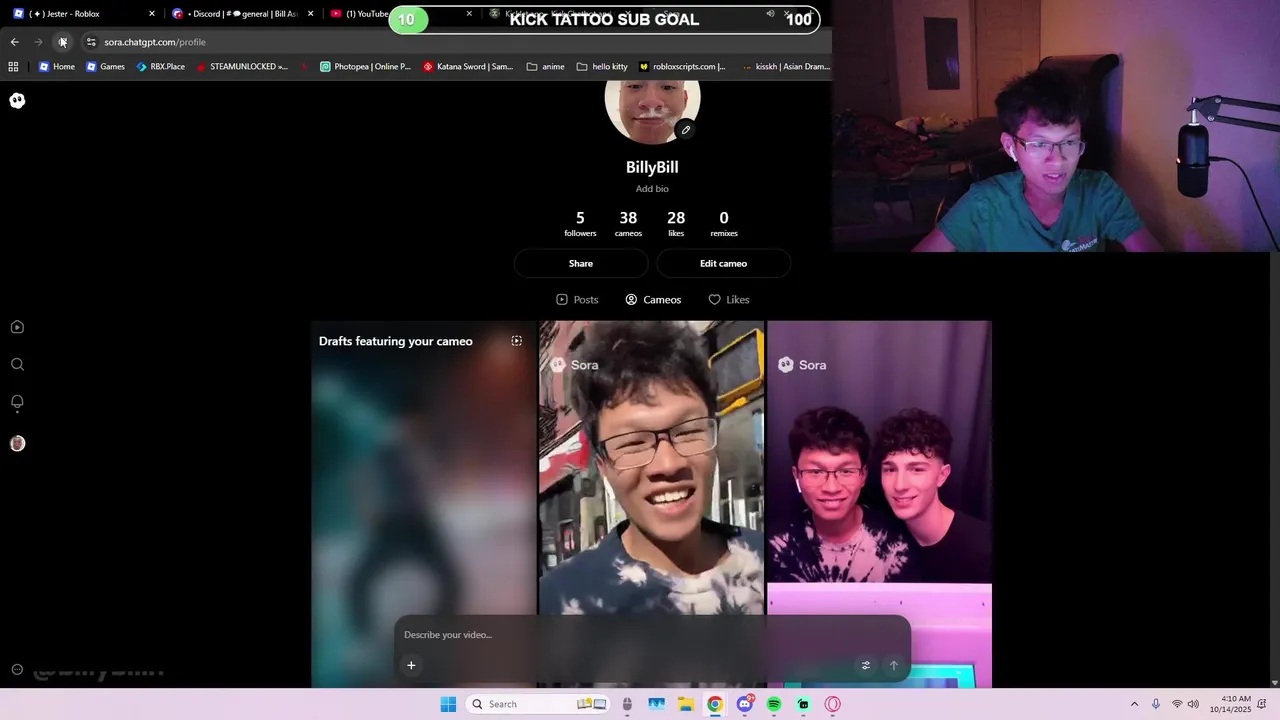
Task: Expand the anime bookmark folder
Action: click(545, 67)
